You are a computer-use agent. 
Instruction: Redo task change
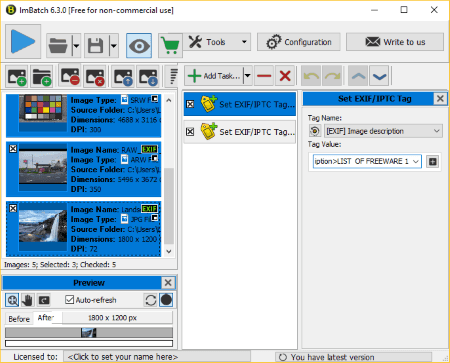332,76
